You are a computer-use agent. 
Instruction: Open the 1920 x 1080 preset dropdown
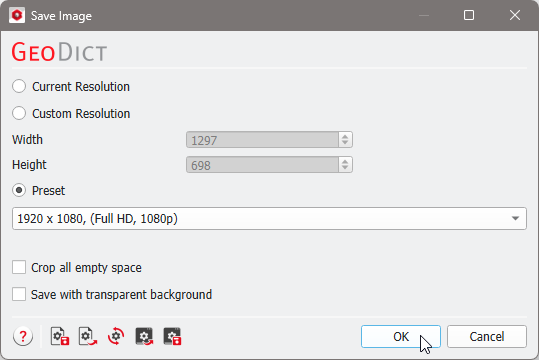tap(269, 218)
